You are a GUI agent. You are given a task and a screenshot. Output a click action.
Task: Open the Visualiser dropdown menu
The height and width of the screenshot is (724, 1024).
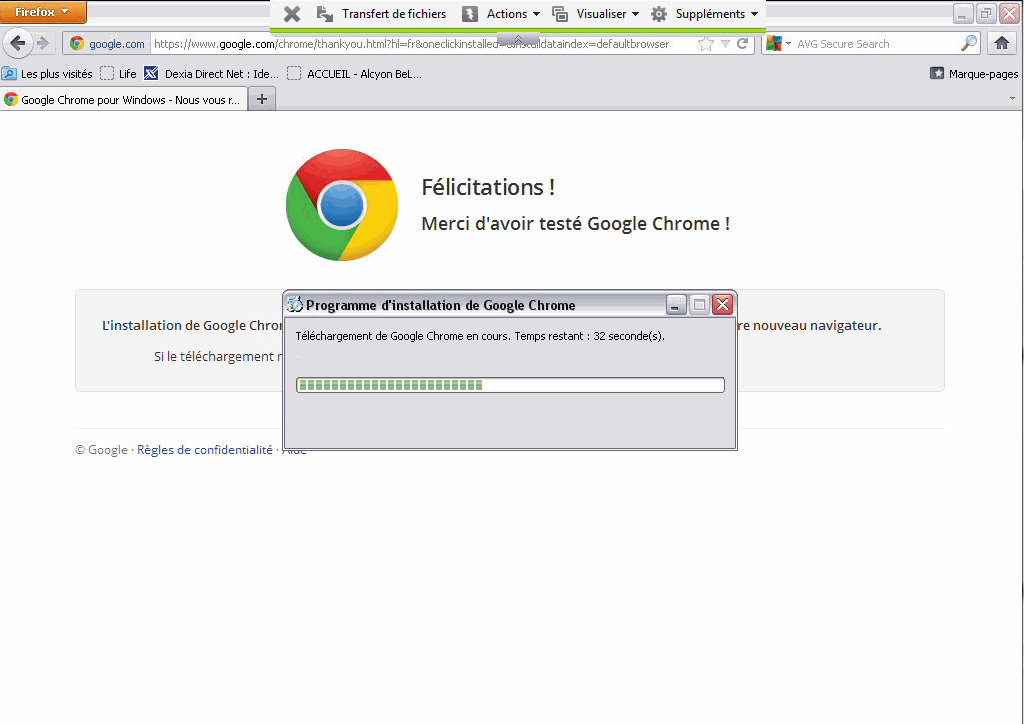click(596, 14)
